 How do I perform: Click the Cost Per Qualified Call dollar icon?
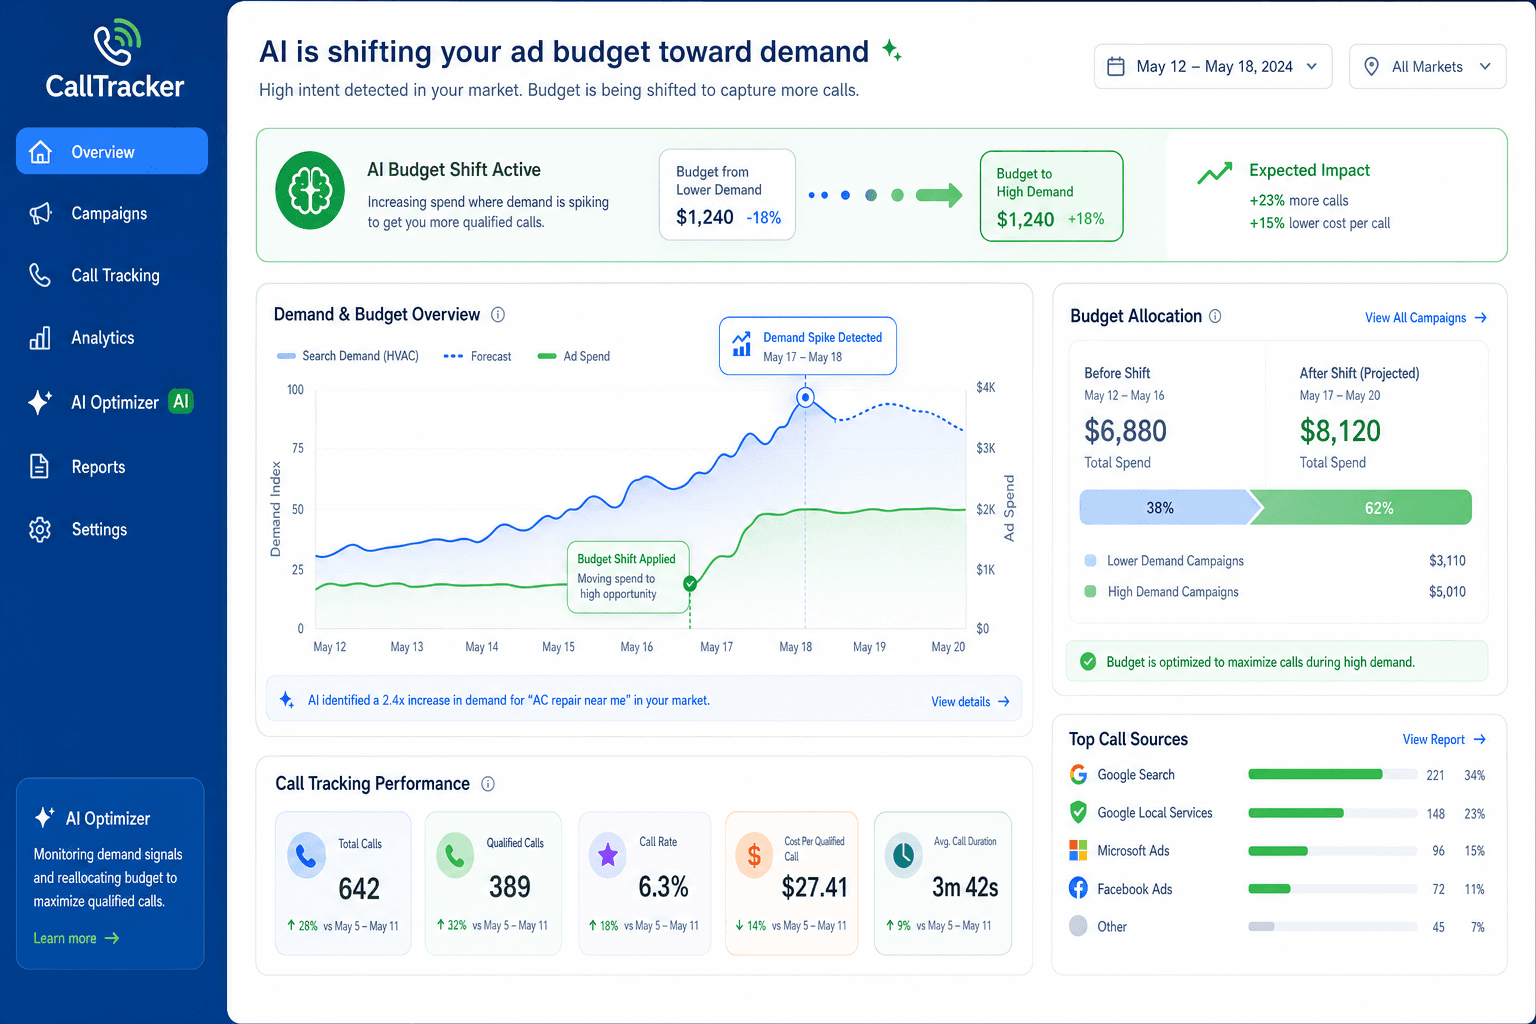[754, 856]
